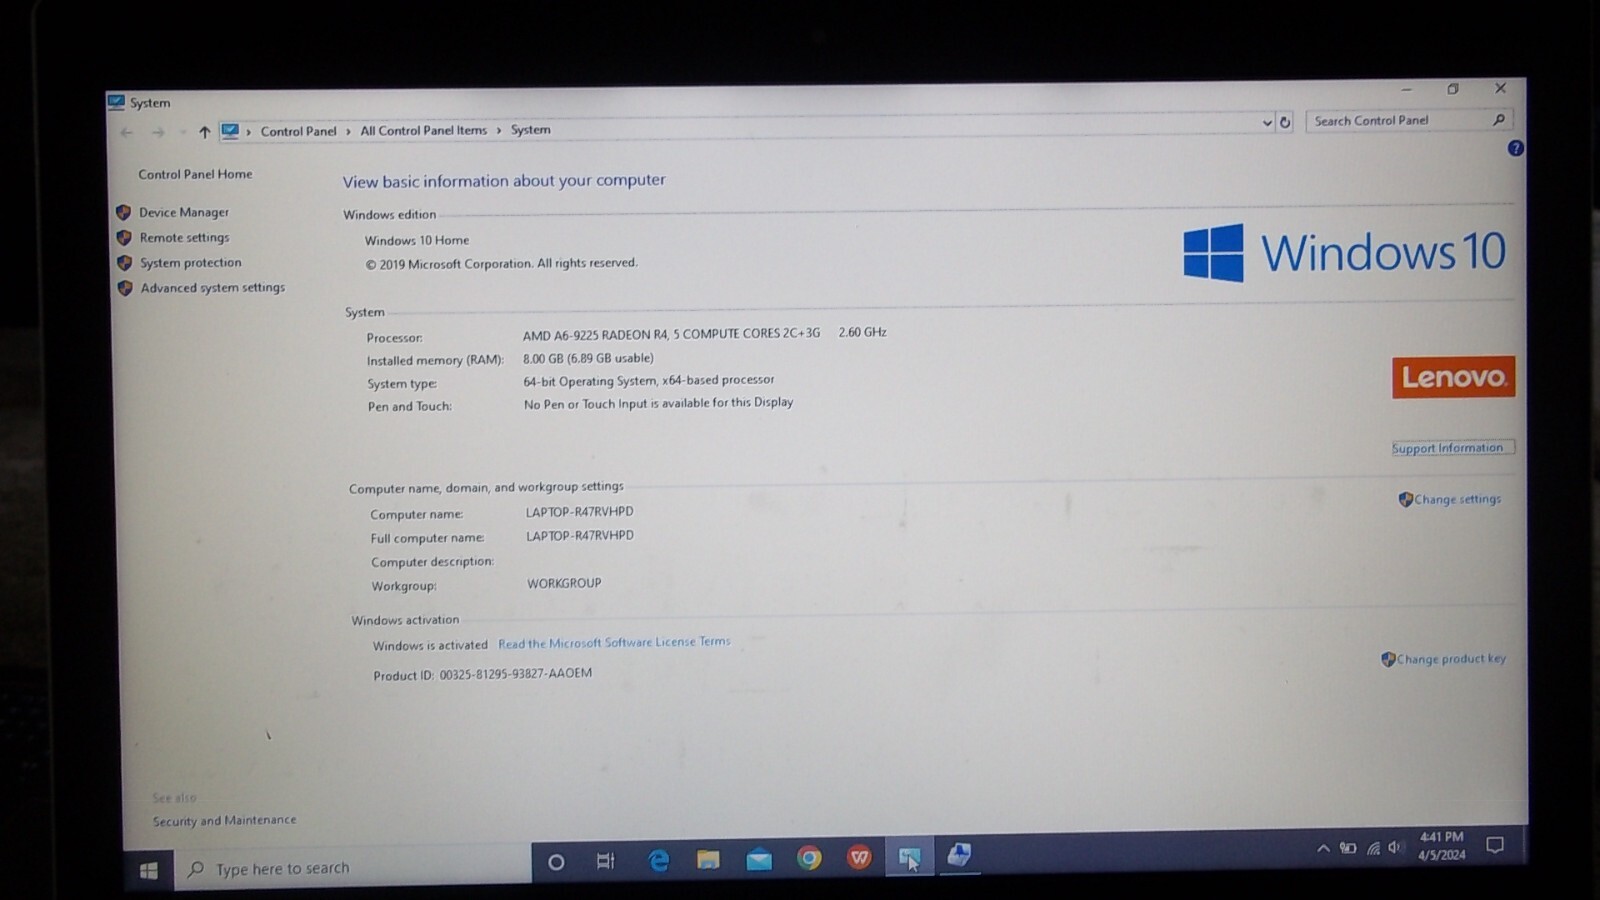Screen dimensions: 1600x900
Task: Restore down the System window
Action: coord(1453,89)
